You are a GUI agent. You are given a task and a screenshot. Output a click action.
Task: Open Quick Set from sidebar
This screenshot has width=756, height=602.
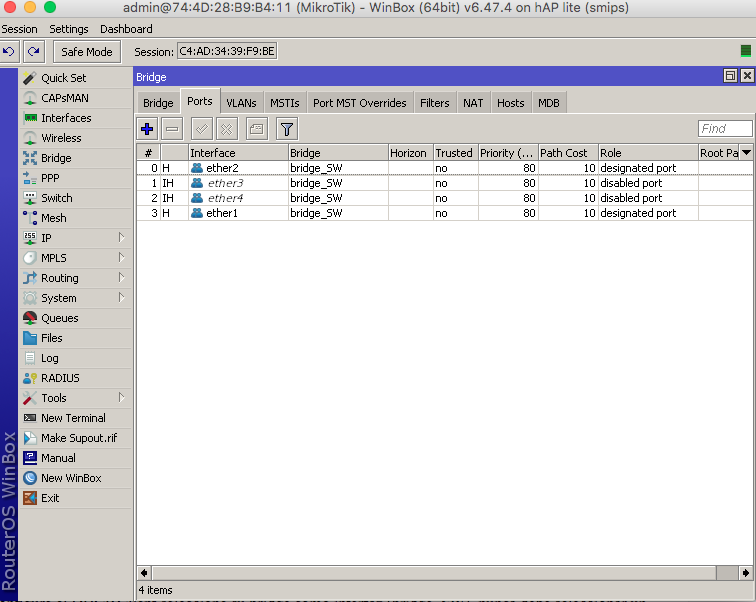coord(75,78)
